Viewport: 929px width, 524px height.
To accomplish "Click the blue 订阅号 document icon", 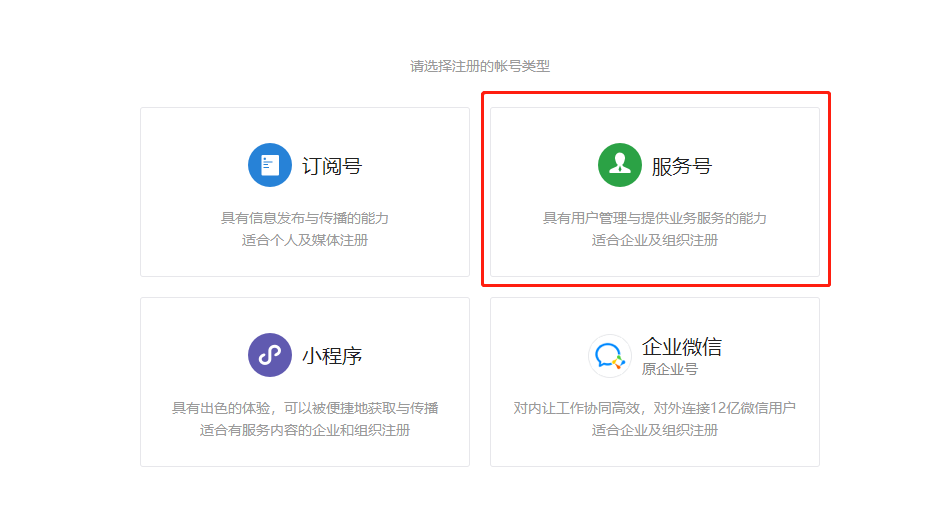I will pos(270,165).
